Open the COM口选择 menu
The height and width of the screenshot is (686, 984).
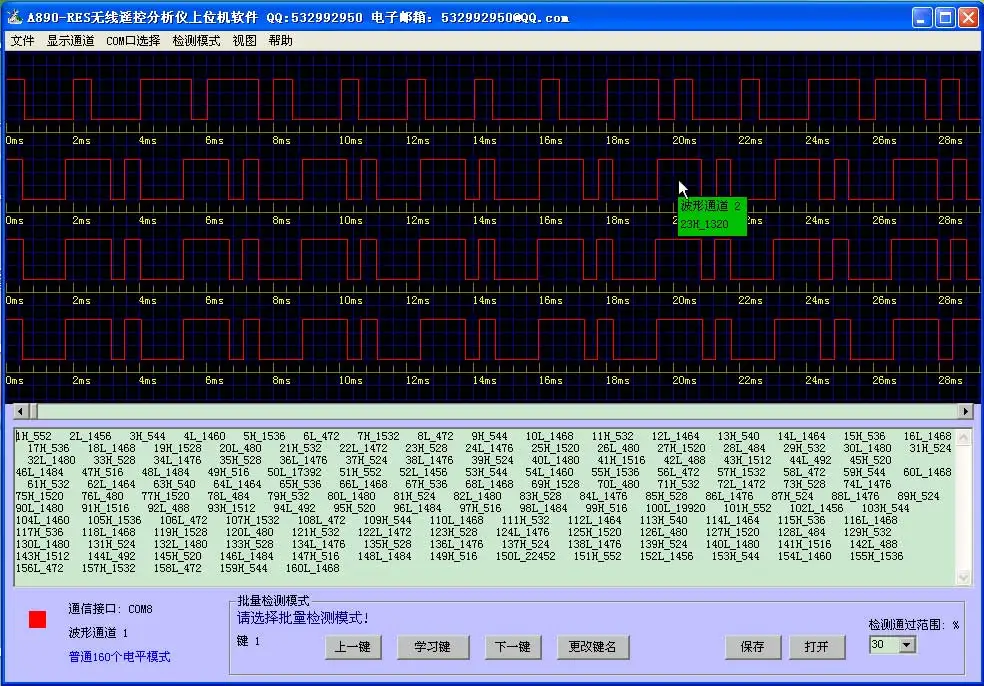coord(133,41)
